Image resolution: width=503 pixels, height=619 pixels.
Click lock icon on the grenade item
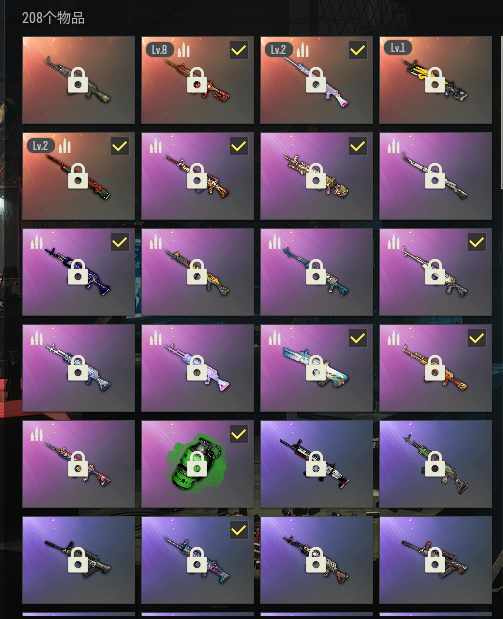[x=197, y=463]
